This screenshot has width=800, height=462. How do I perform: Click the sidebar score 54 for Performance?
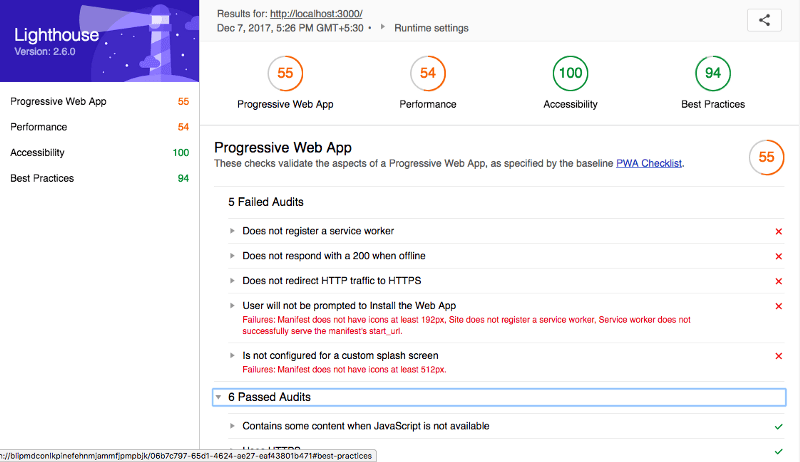pyautogui.click(x=183, y=127)
